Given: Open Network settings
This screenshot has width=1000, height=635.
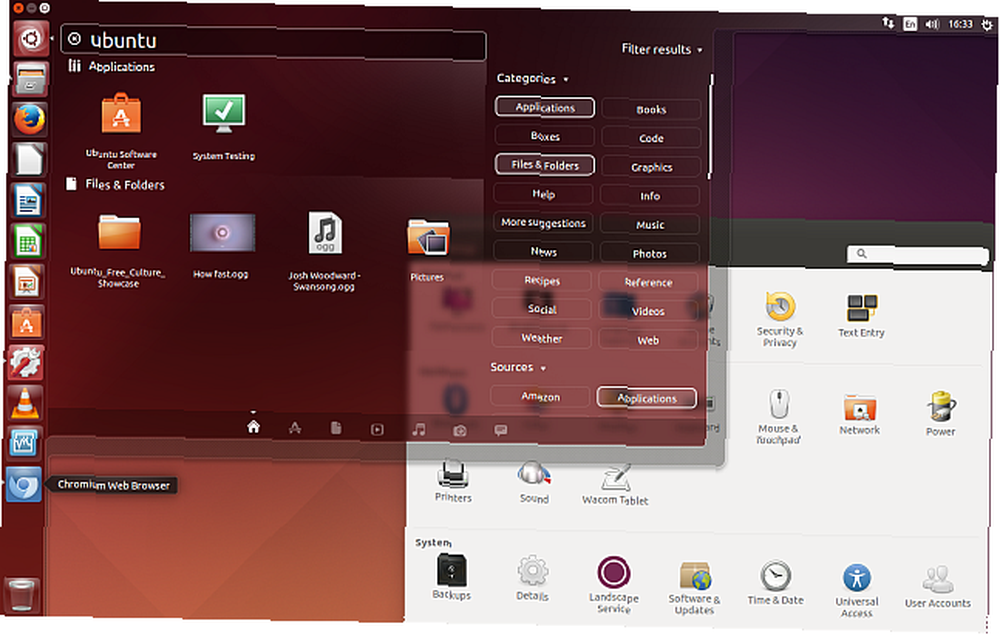Looking at the screenshot, I should point(860,414).
